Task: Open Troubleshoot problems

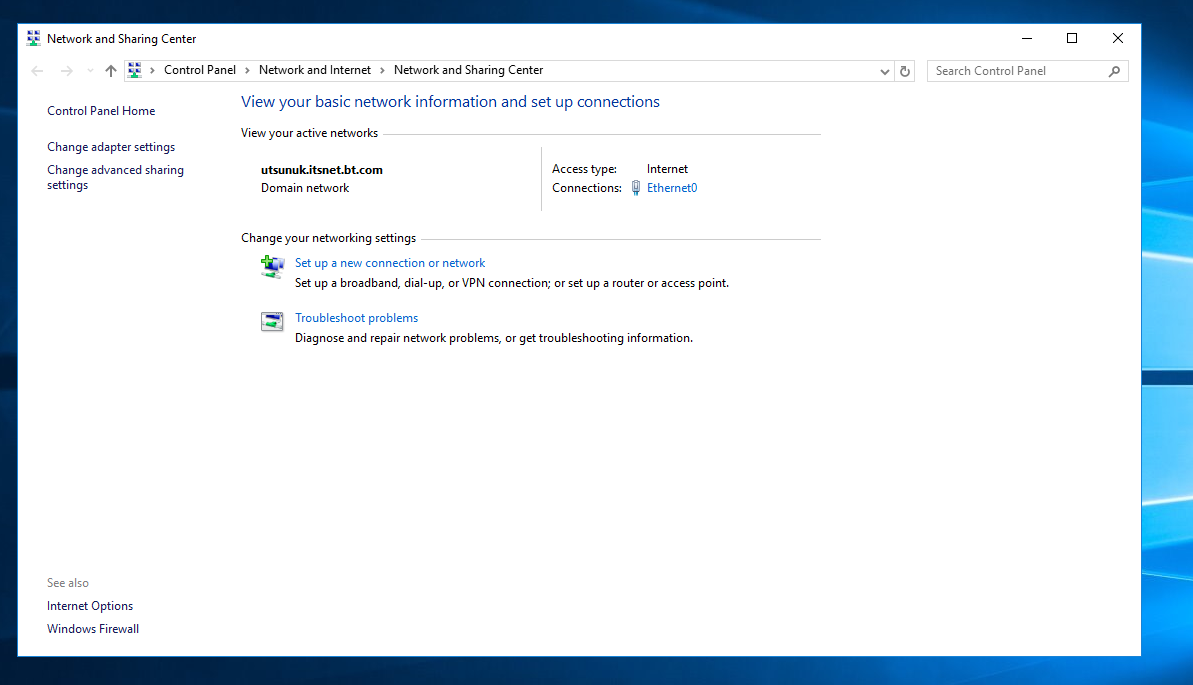Action: 357,318
